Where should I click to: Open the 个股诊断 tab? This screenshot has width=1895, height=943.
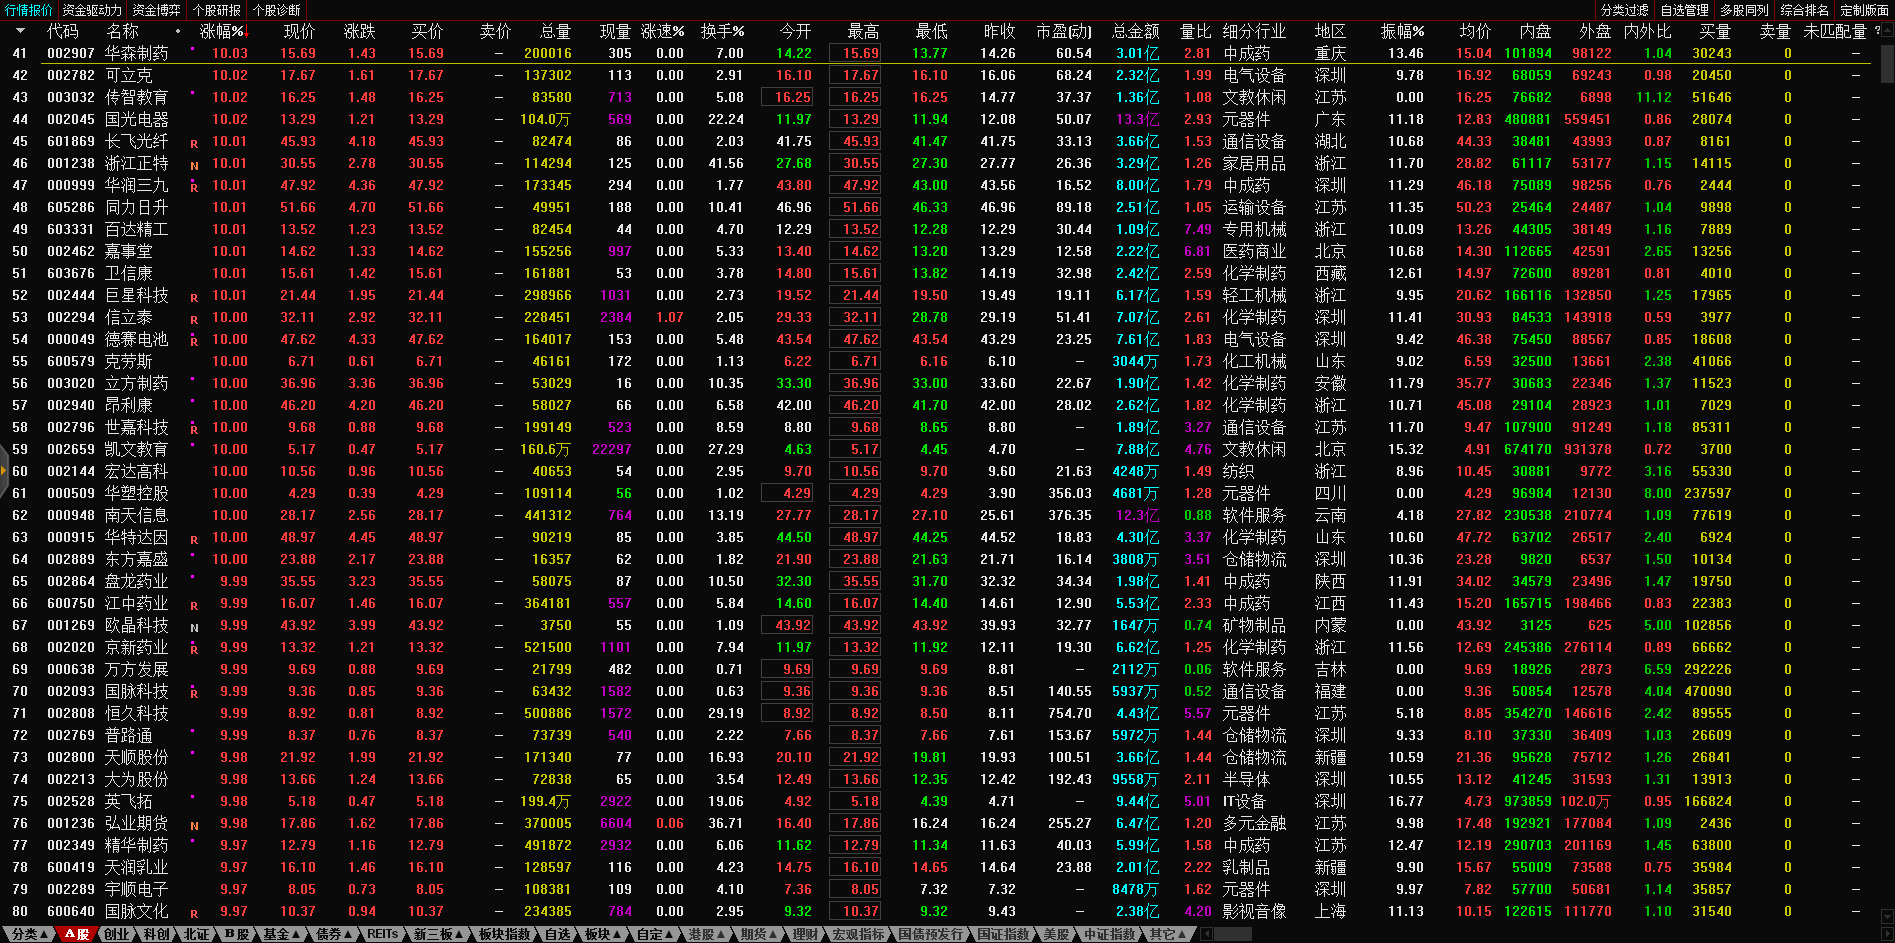coord(277,10)
